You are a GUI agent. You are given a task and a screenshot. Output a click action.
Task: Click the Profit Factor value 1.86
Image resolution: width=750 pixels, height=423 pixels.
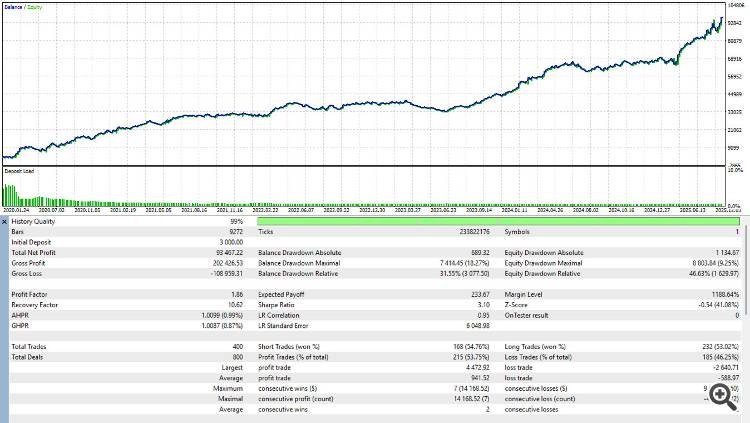tap(237, 295)
